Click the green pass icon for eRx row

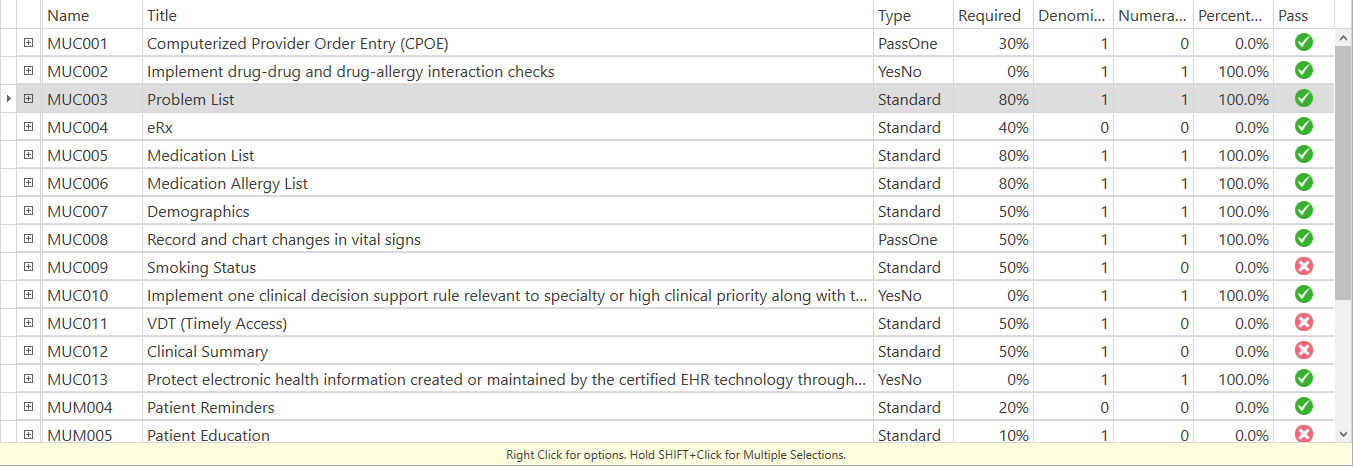1304,127
